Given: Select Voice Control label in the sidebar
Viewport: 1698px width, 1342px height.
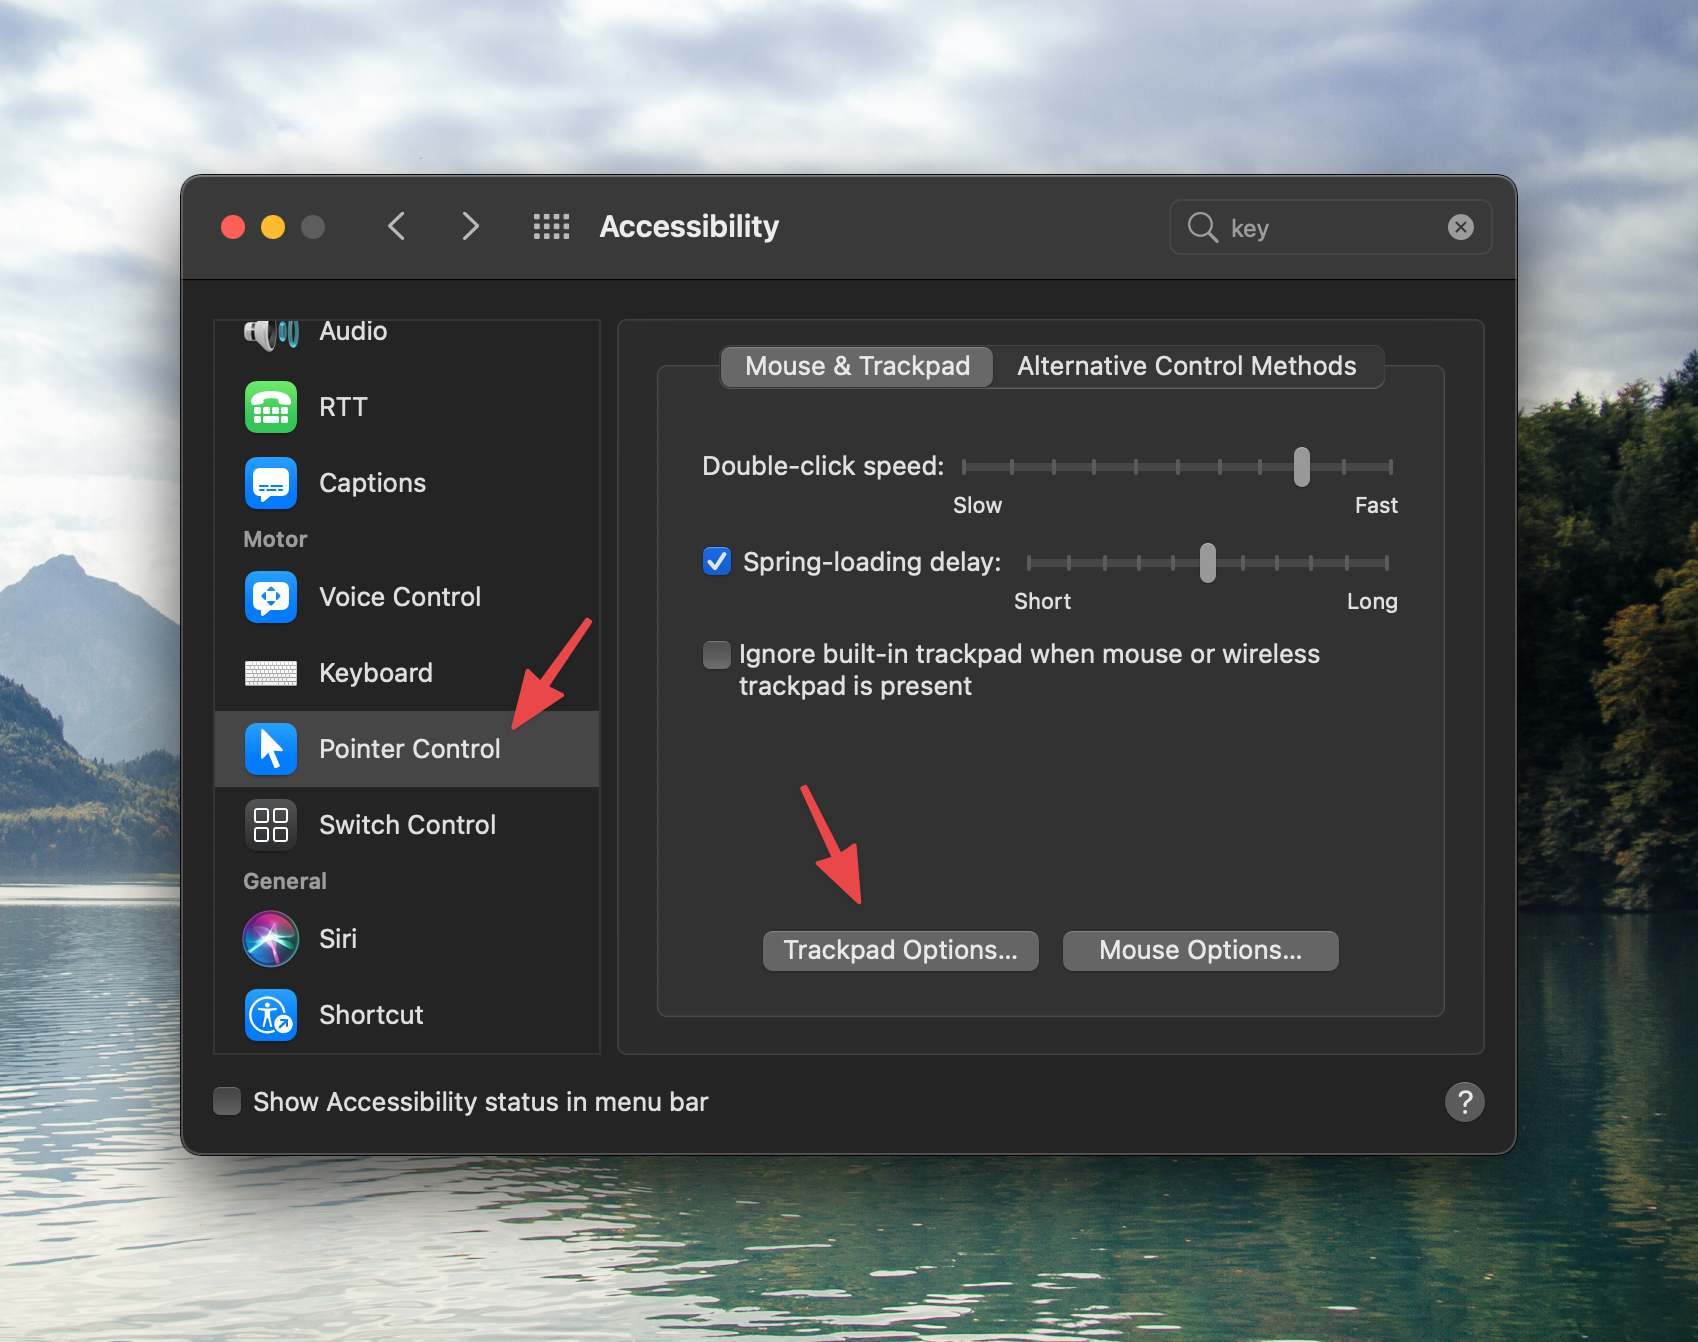Looking at the screenshot, I should click(400, 597).
